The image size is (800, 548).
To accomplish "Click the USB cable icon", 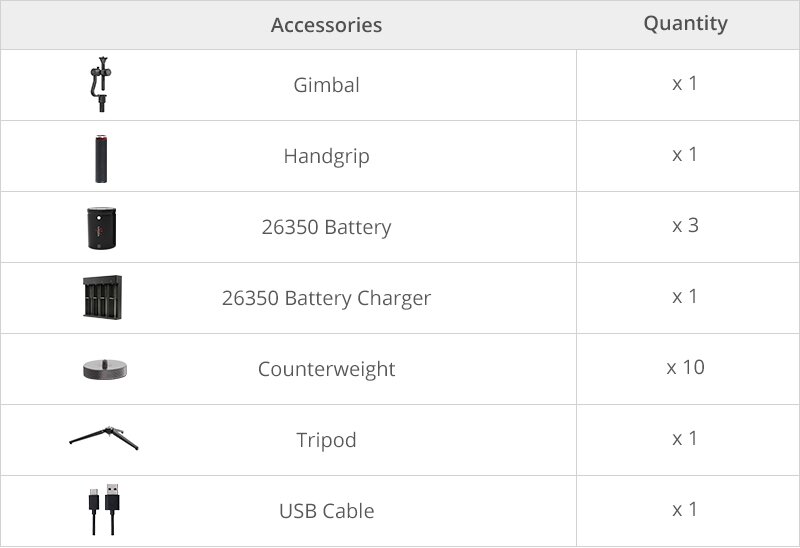I will pyautogui.click(x=102, y=510).
